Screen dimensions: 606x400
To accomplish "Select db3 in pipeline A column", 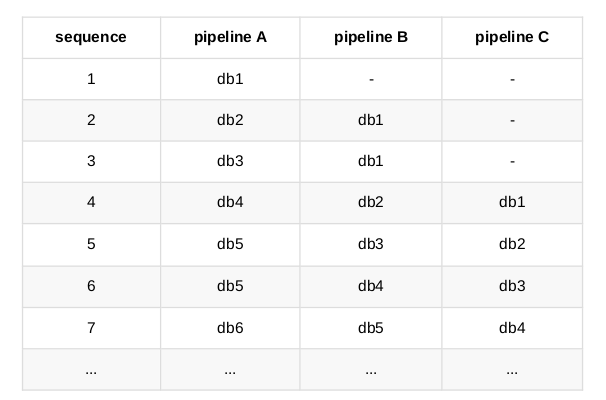I will click(x=230, y=161).
